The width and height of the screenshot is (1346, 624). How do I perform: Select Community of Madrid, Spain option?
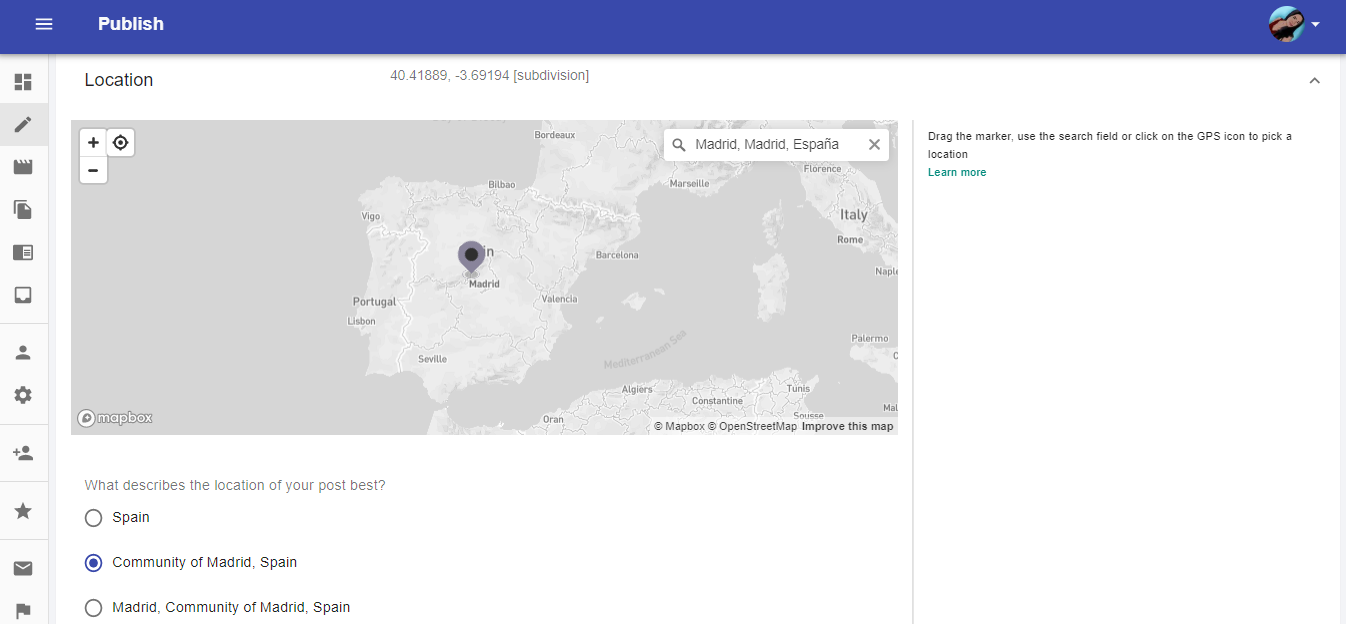coord(94,563)
